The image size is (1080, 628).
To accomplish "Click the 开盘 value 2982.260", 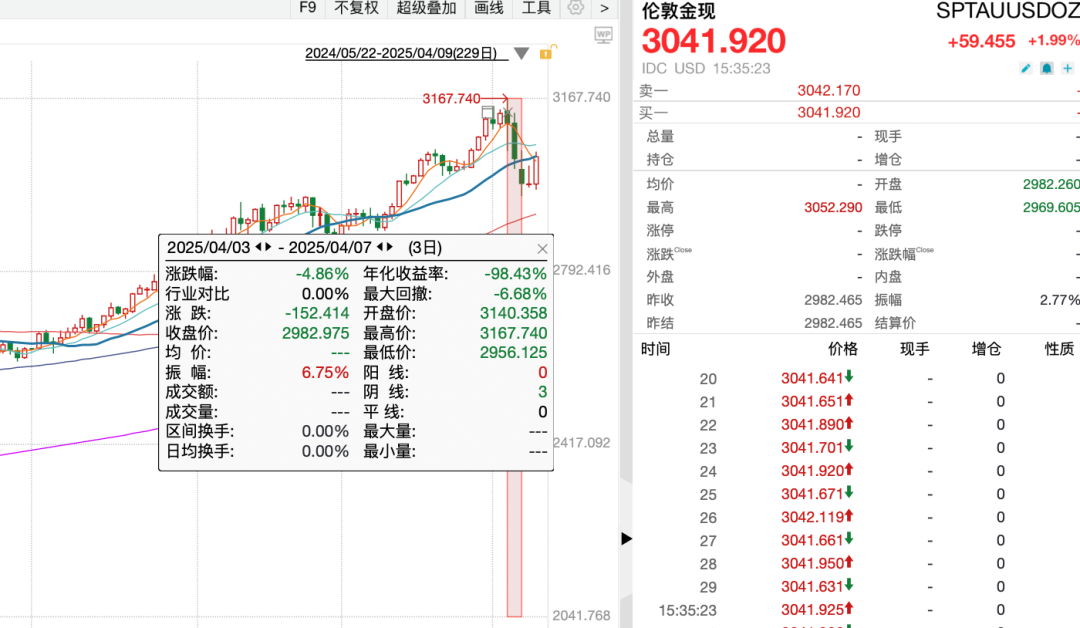I will 1051,184.
